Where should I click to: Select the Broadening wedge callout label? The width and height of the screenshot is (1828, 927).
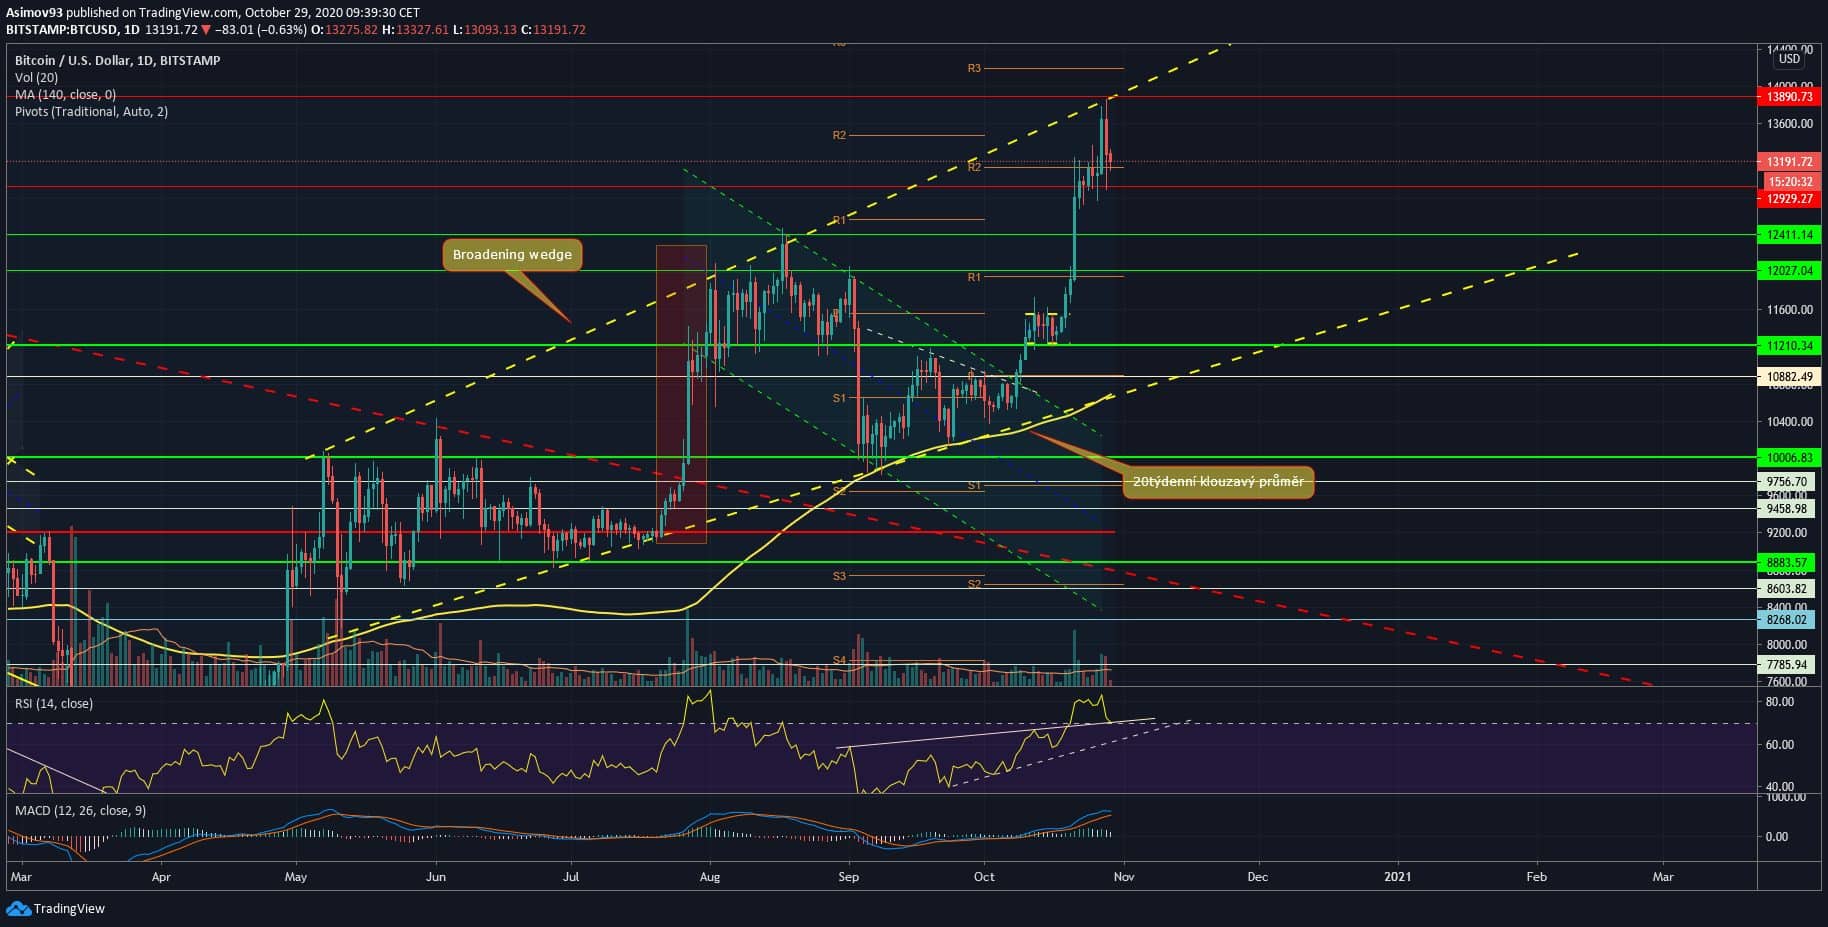[512, 254]
